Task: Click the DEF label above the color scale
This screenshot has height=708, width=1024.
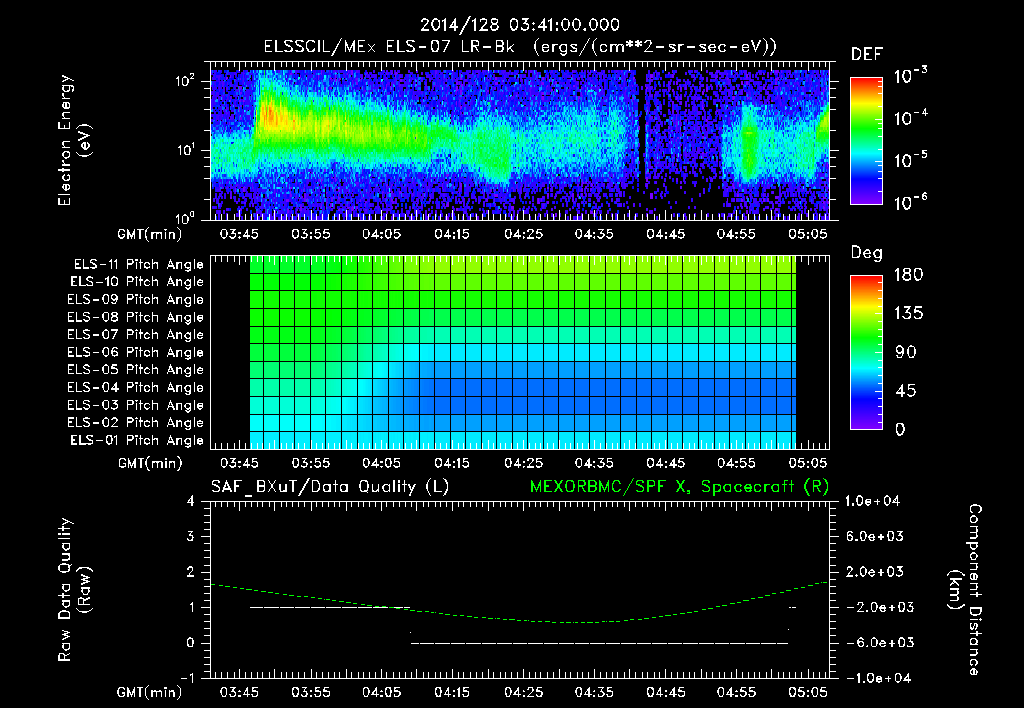Action: click(x=866, y=54)
